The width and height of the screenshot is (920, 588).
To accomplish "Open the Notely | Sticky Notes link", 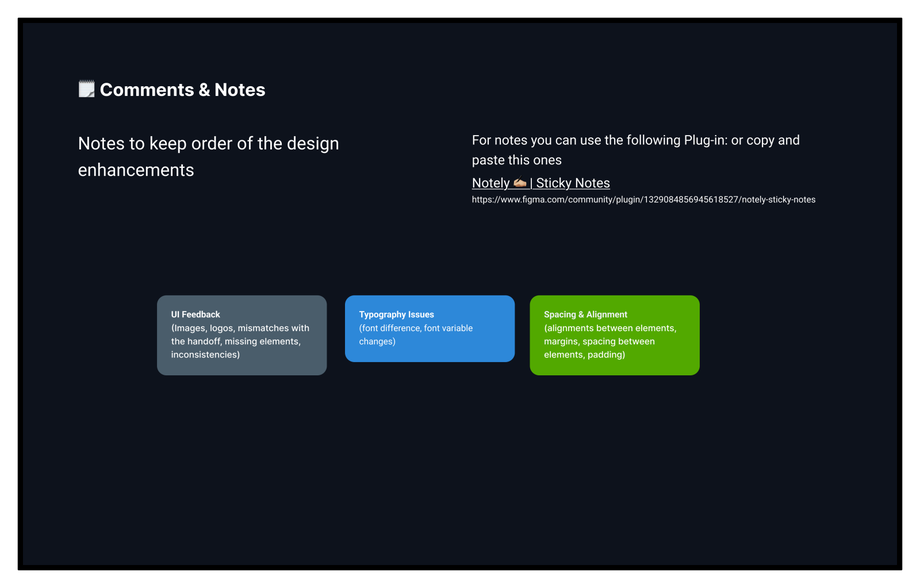I will pyautogui.click(x=540, y=183).
